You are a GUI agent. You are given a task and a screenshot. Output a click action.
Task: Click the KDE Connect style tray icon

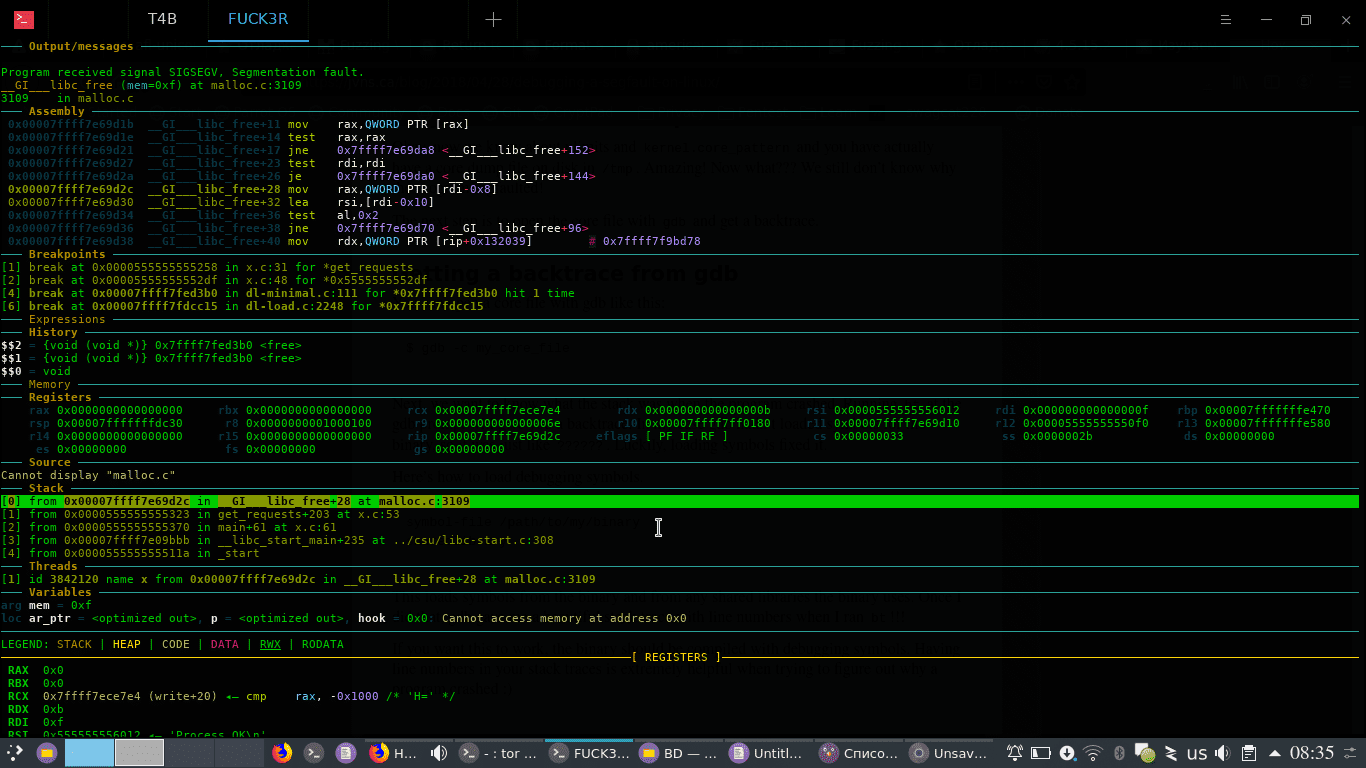(x=1171, y=753)
